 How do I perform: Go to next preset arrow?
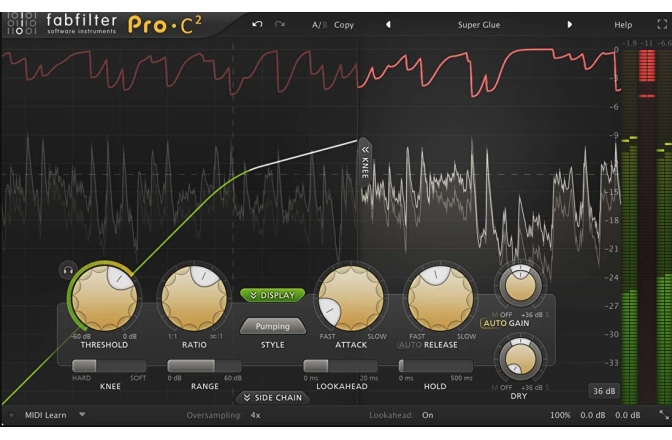click(570, 24)
